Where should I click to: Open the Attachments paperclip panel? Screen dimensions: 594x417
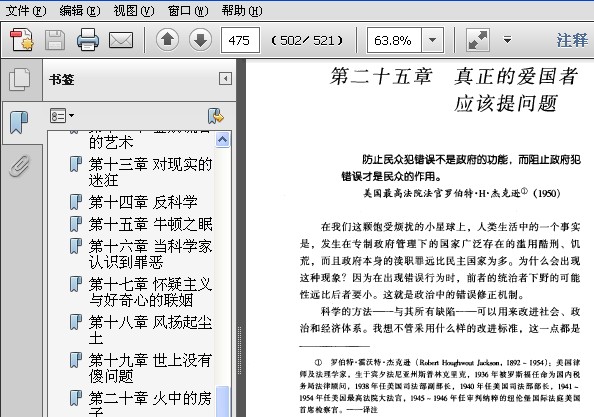pyautogui.click(x=20, y=166)
